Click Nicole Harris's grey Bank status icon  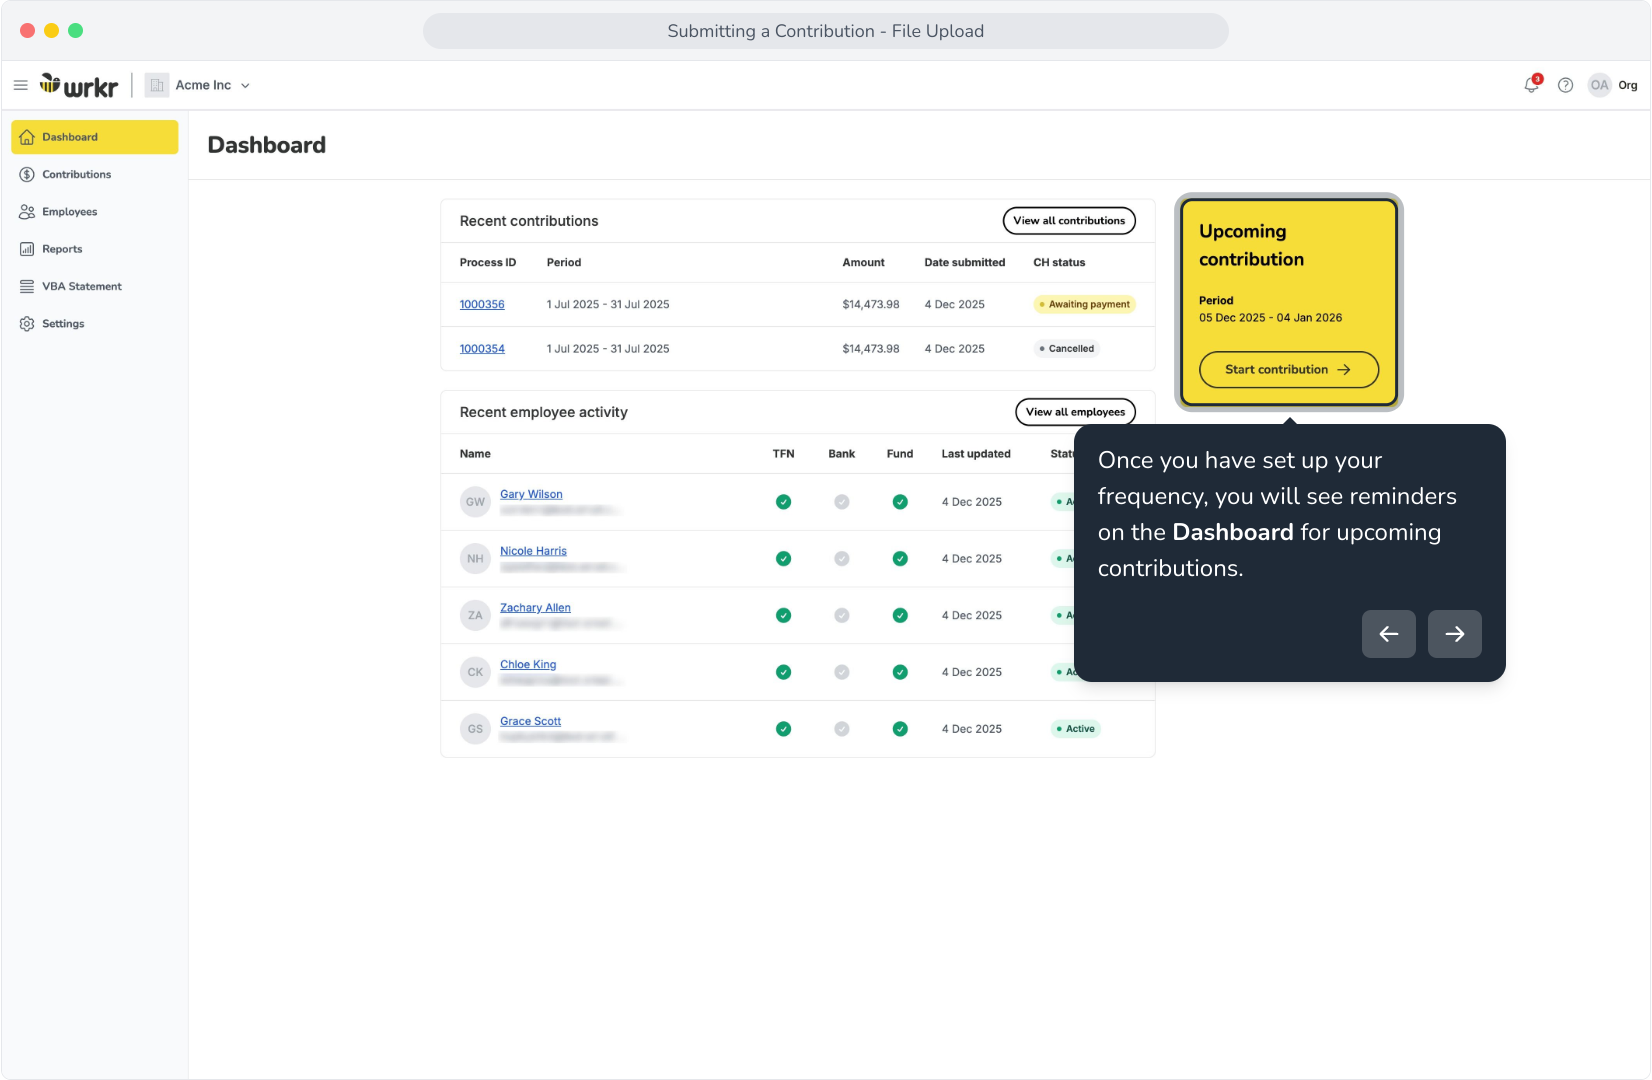(842, 559)
